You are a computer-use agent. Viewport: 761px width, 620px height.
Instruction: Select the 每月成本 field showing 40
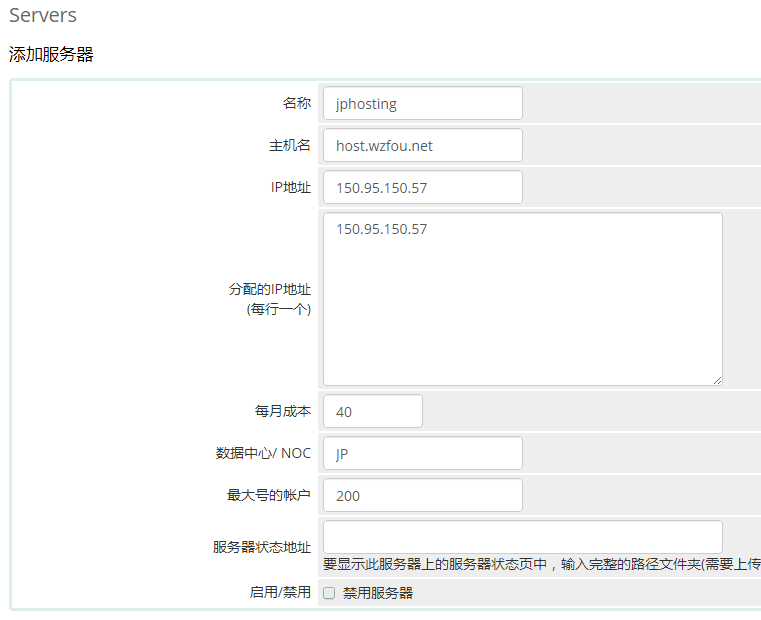coord(372,411)
